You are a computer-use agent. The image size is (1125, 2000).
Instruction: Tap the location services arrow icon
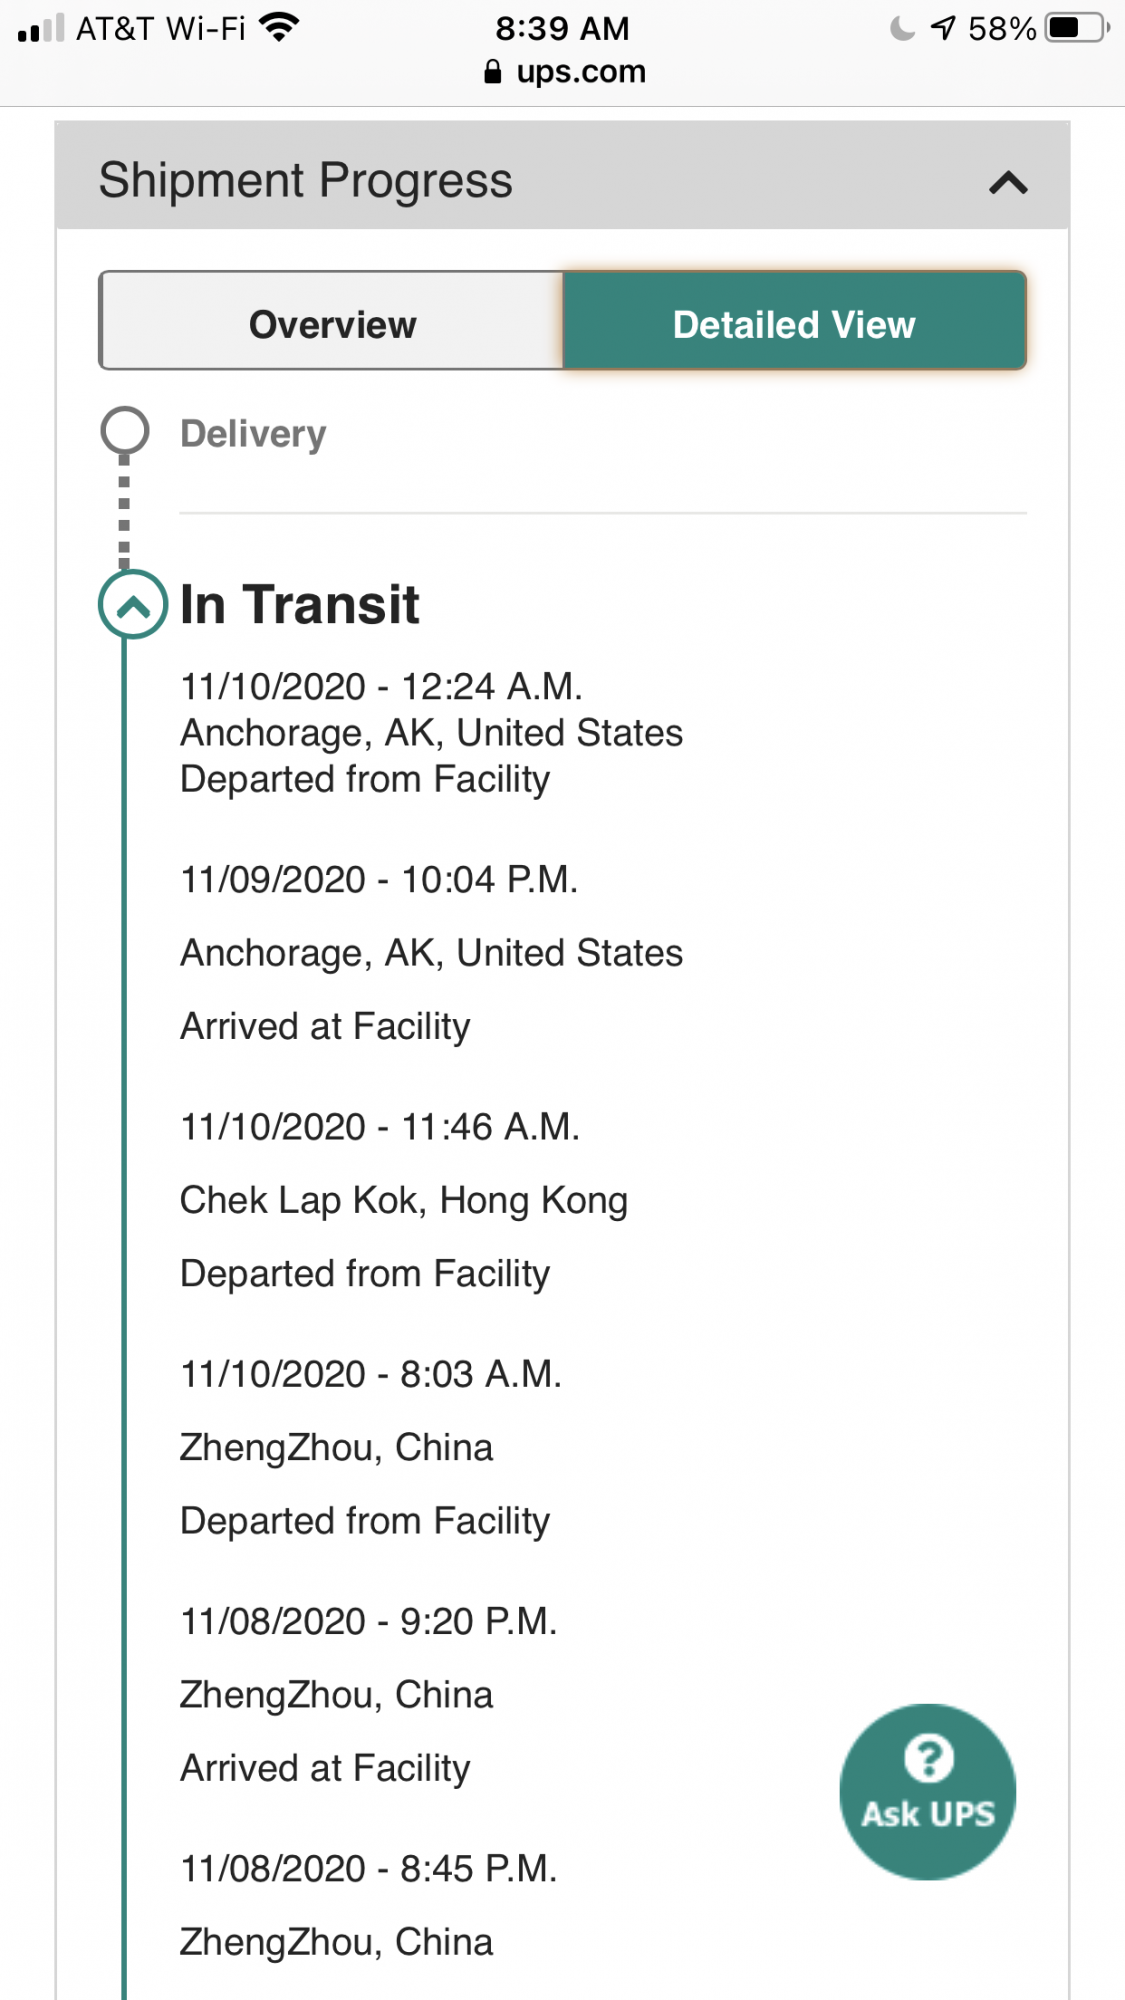pyautogui.click(x=943, y=28)
